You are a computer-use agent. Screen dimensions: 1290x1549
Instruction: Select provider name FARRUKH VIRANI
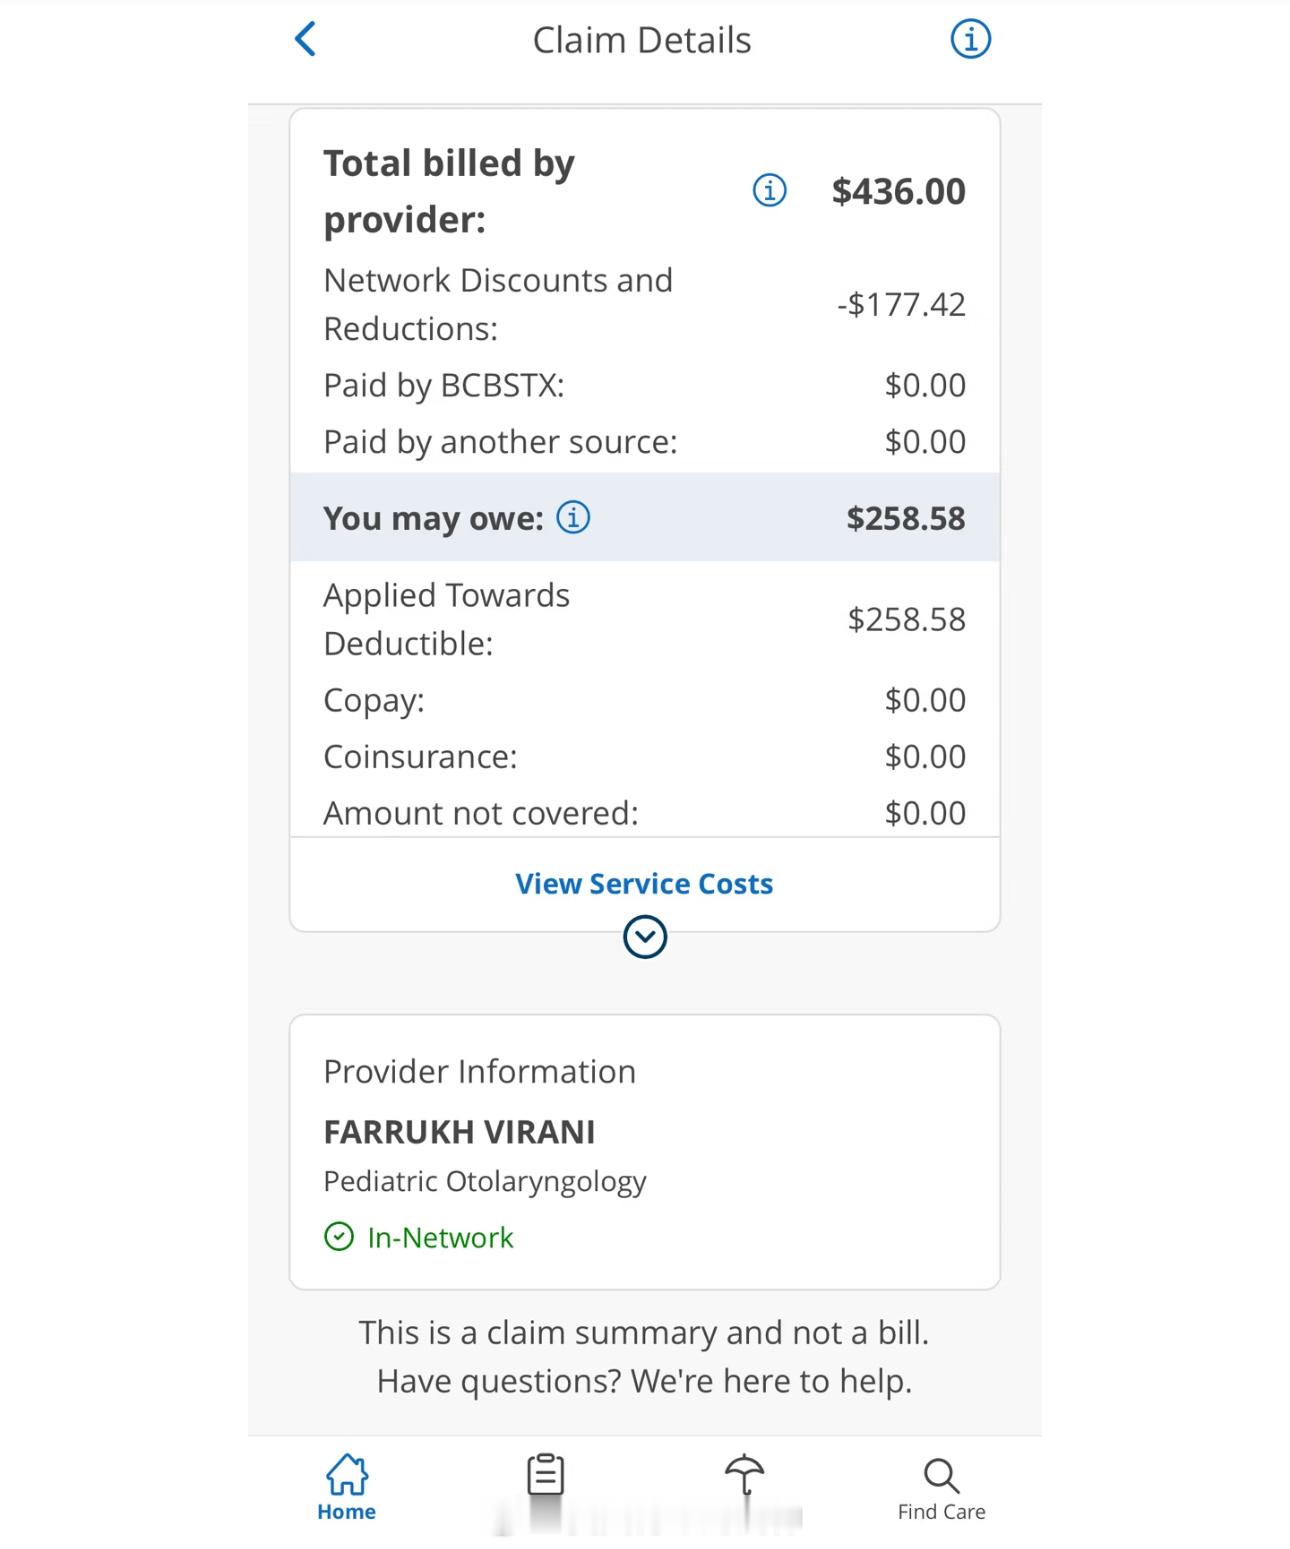[459, 1132]
